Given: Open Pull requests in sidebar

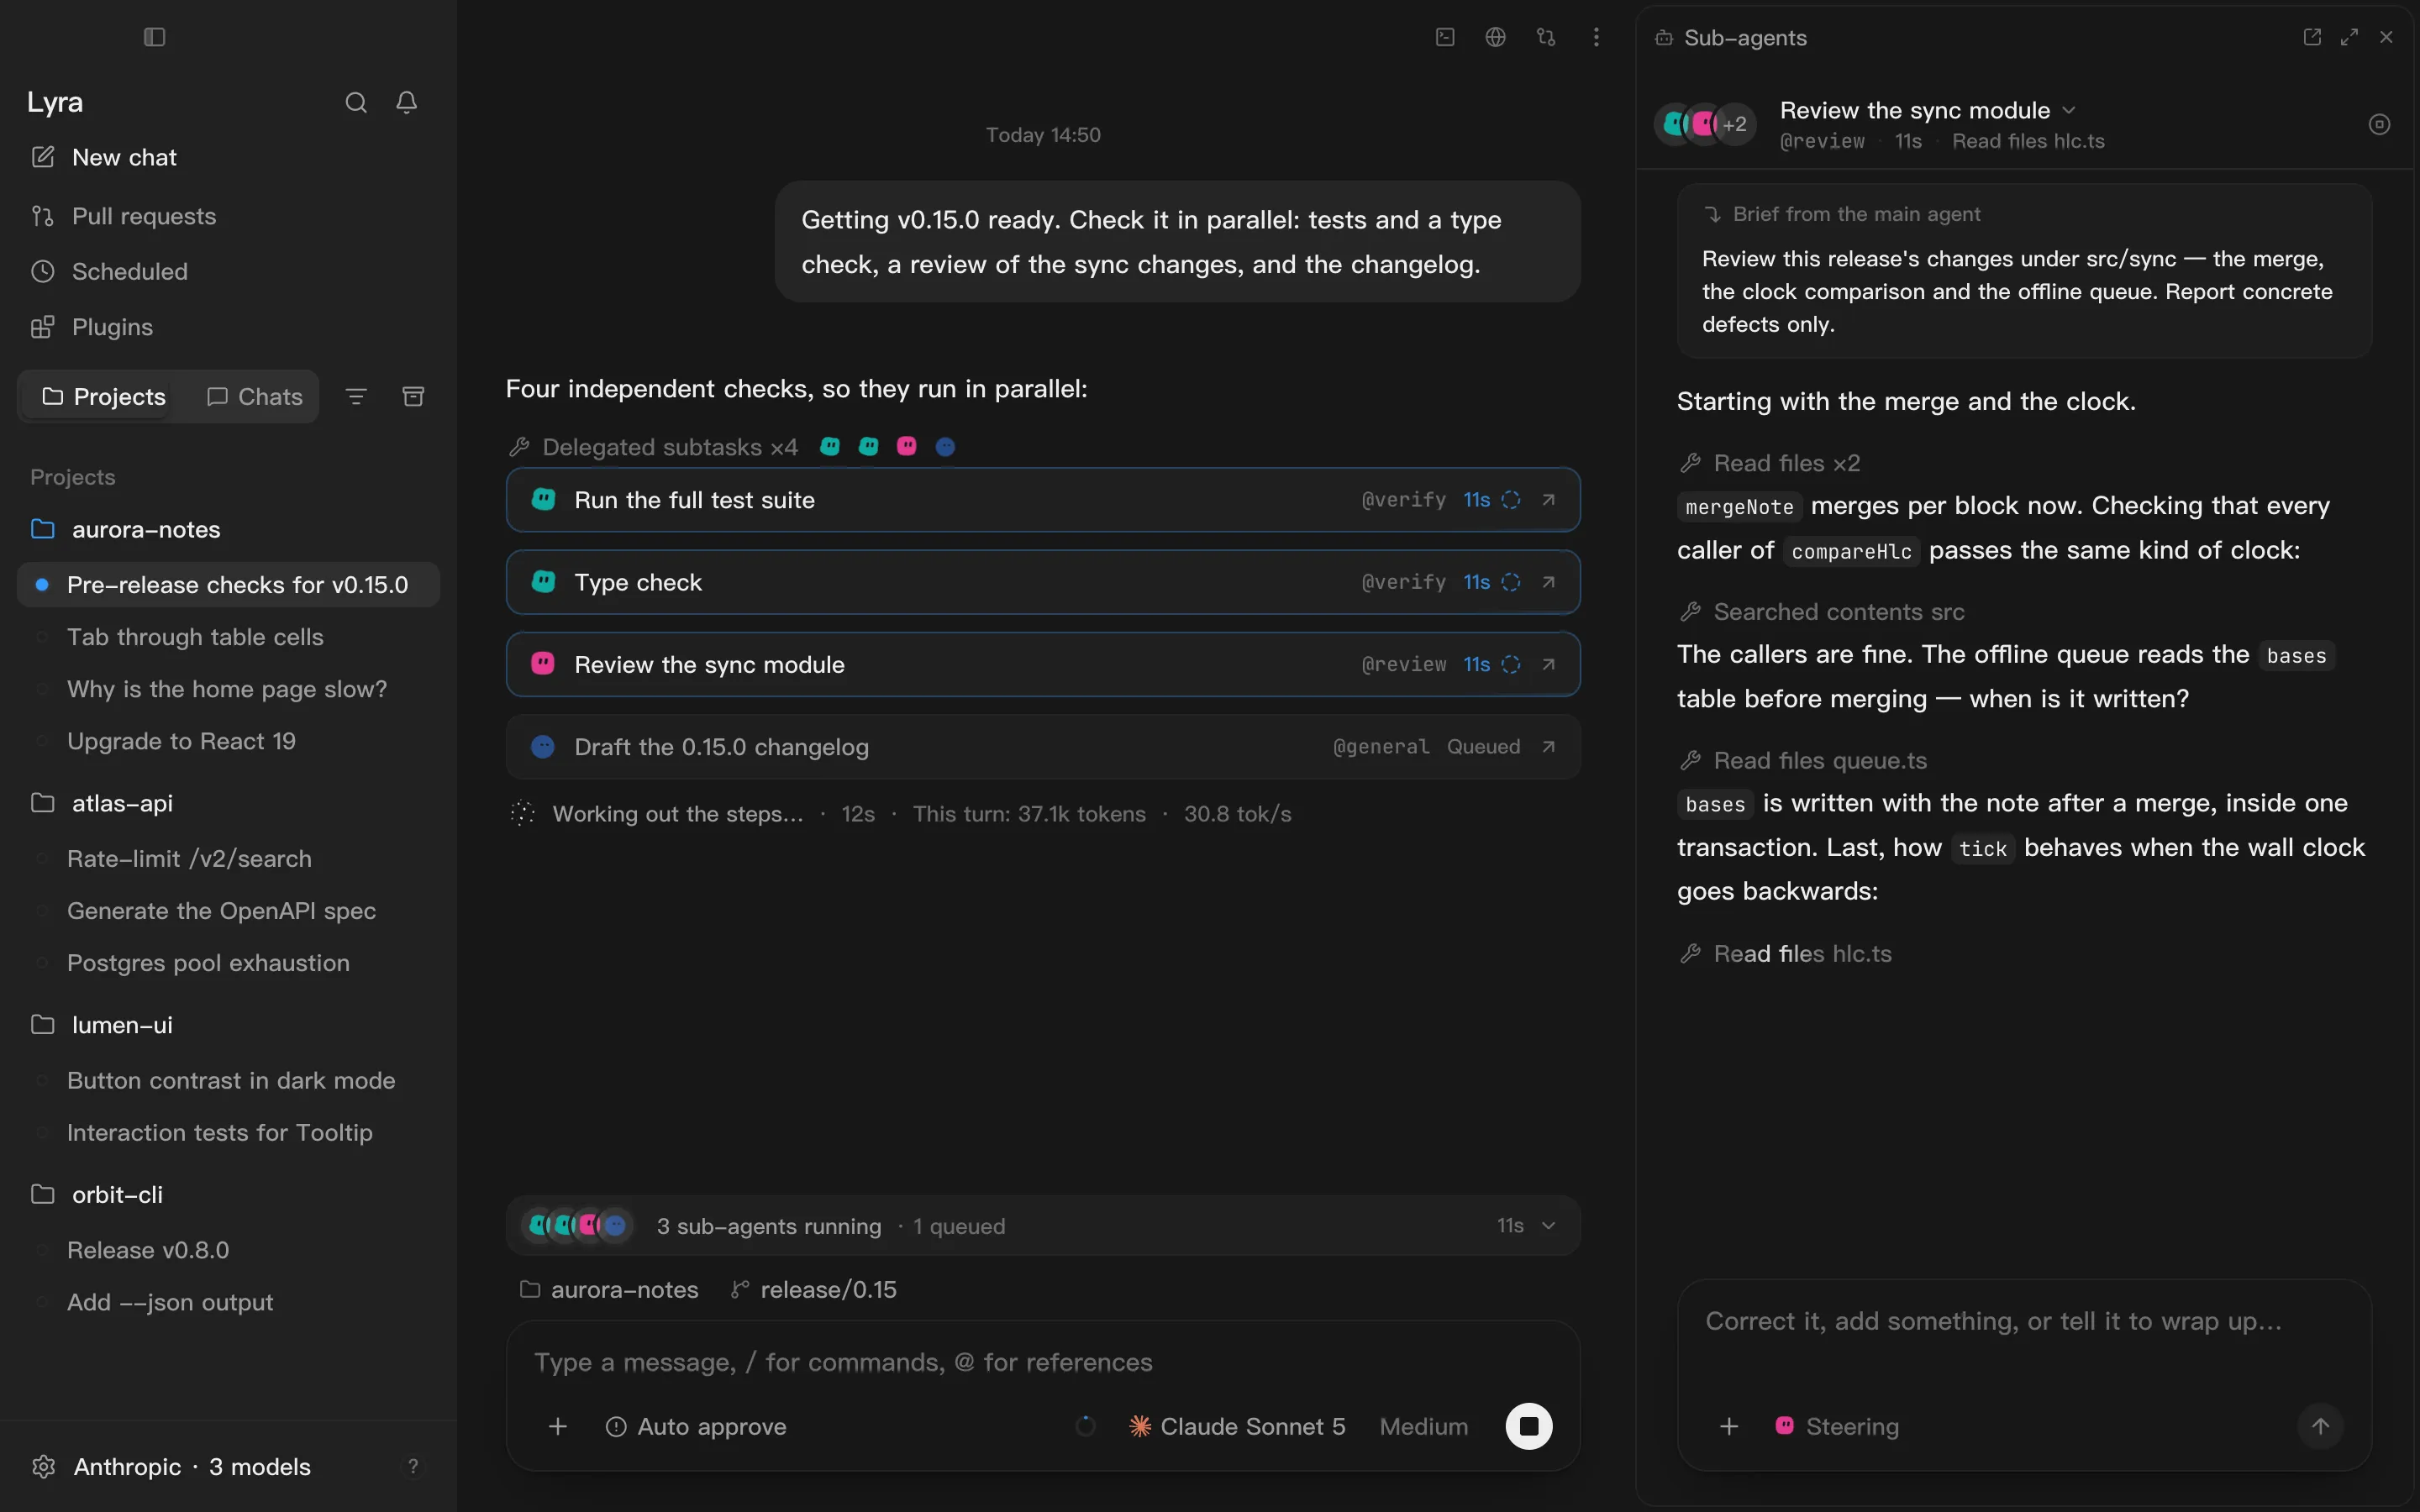Looking at the screenshot, I should 143,216.
